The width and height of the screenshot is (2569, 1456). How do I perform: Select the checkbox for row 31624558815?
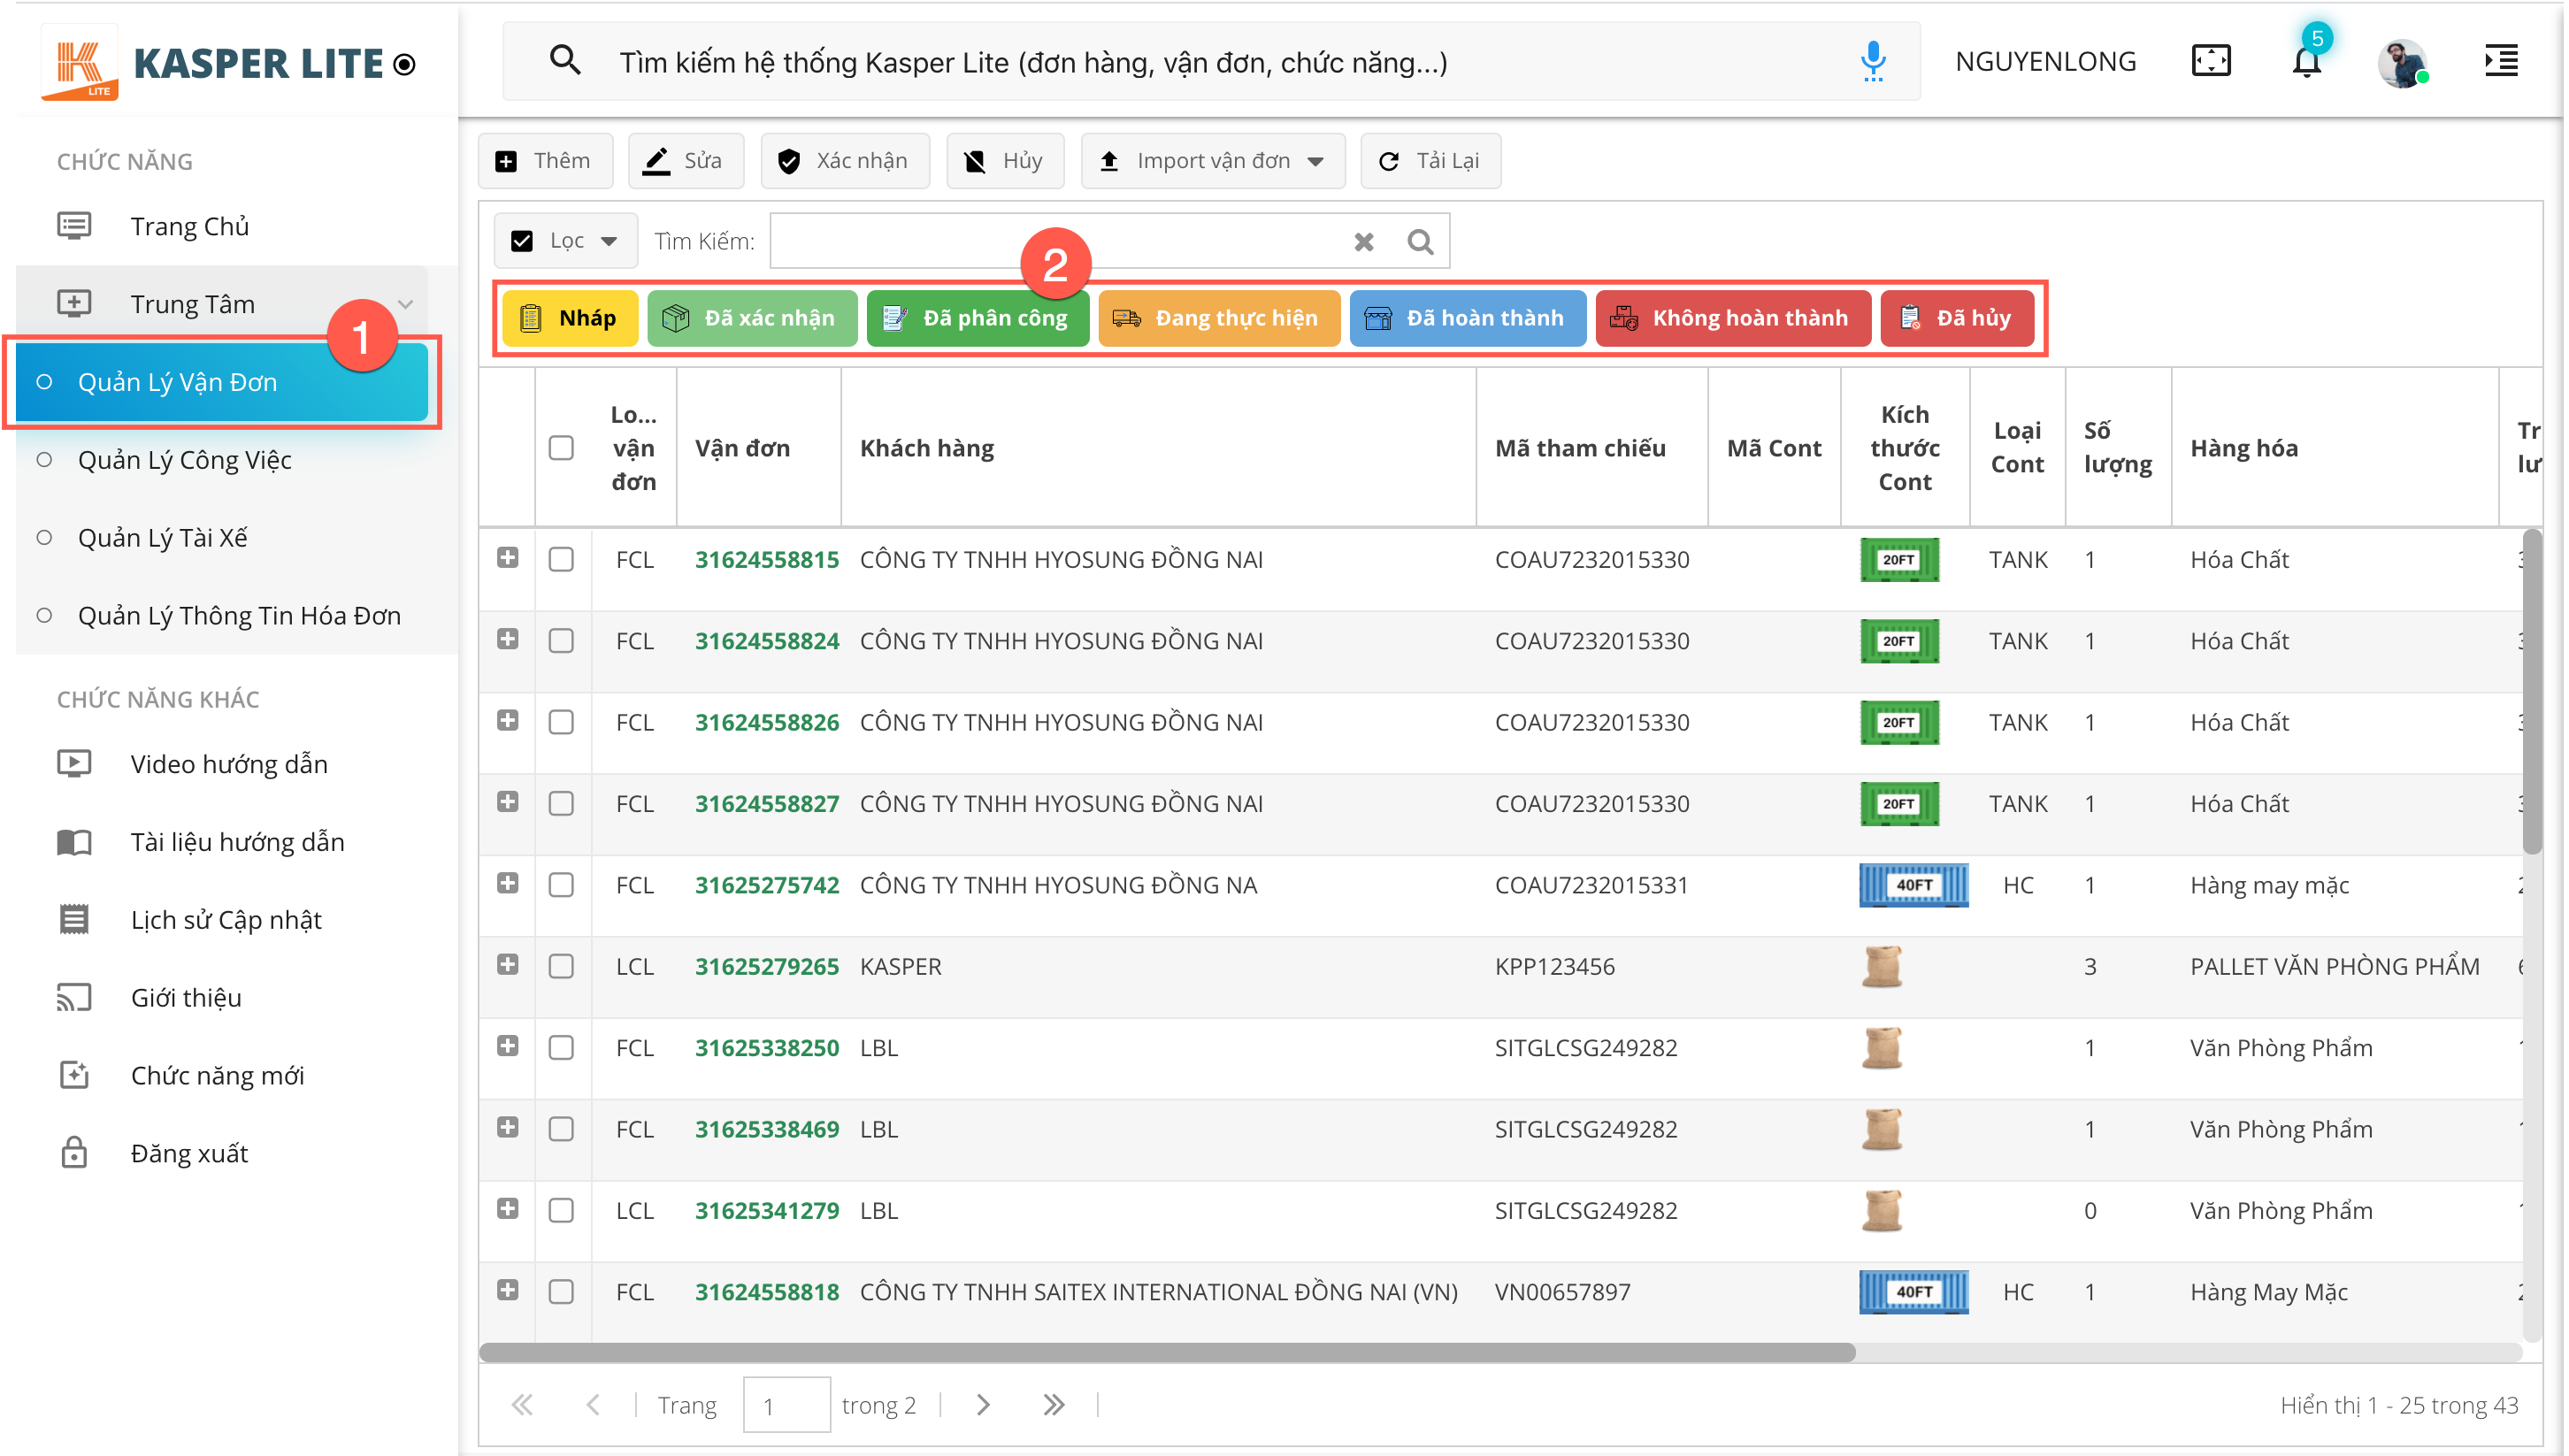coord(561,559)
